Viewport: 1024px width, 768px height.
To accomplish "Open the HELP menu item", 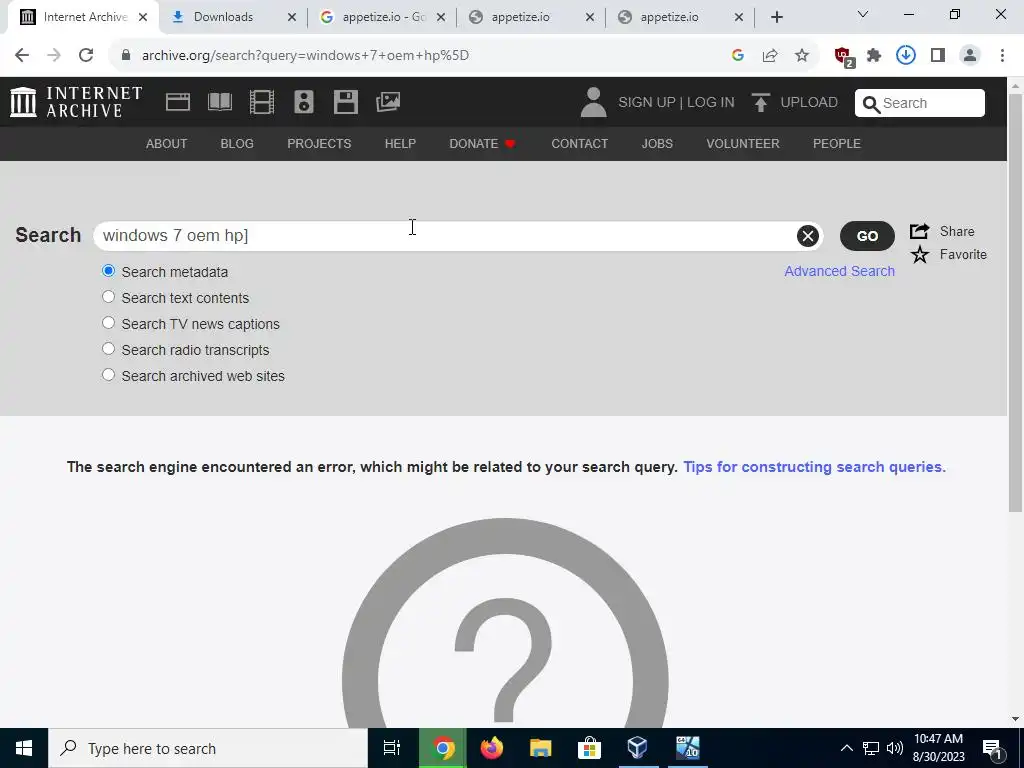I will coord(400,144).
